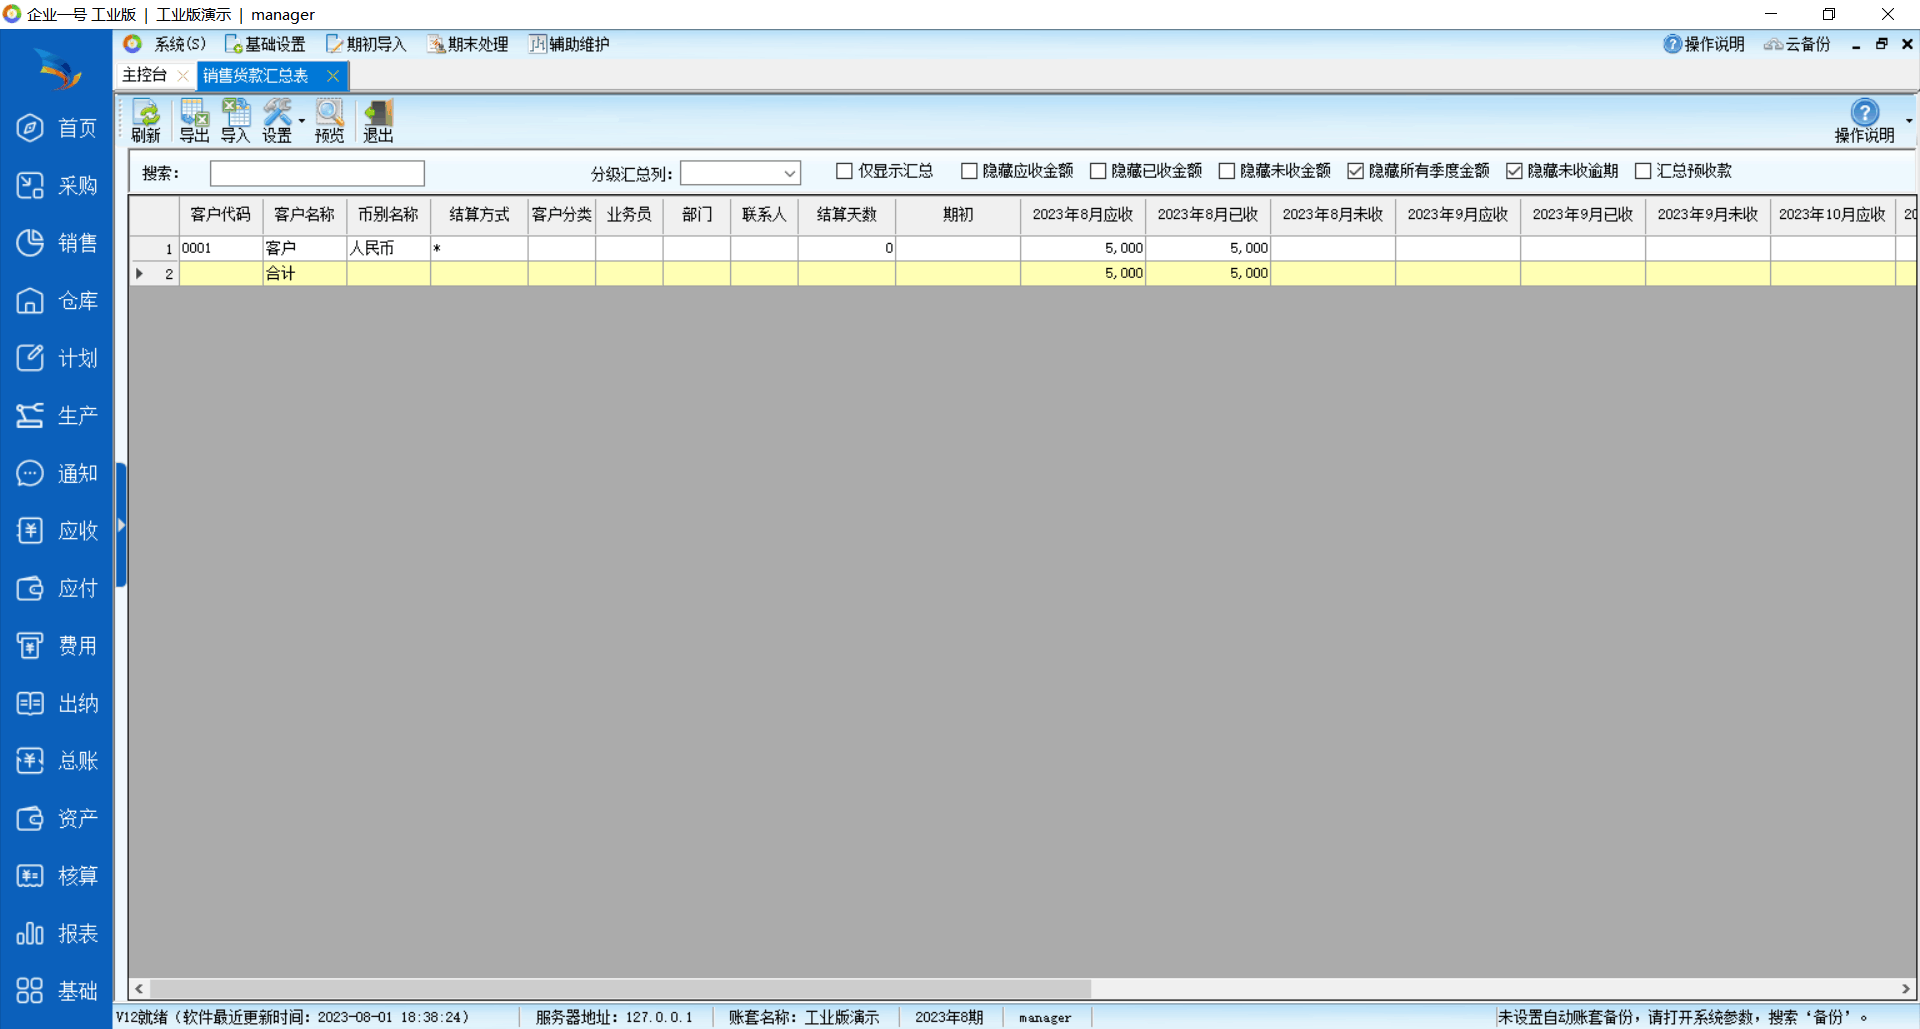Open 应收 receivables module in the sidebar
This screenshot has height=1029, width=1920.
click(x=57, y=531)
